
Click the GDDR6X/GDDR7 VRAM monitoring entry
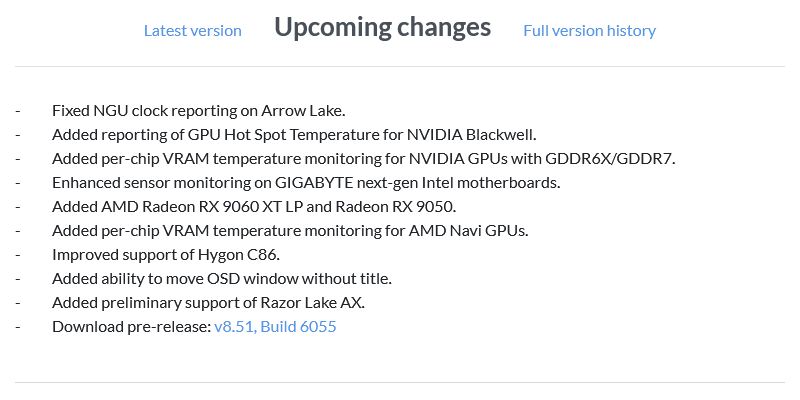[364, 159]
